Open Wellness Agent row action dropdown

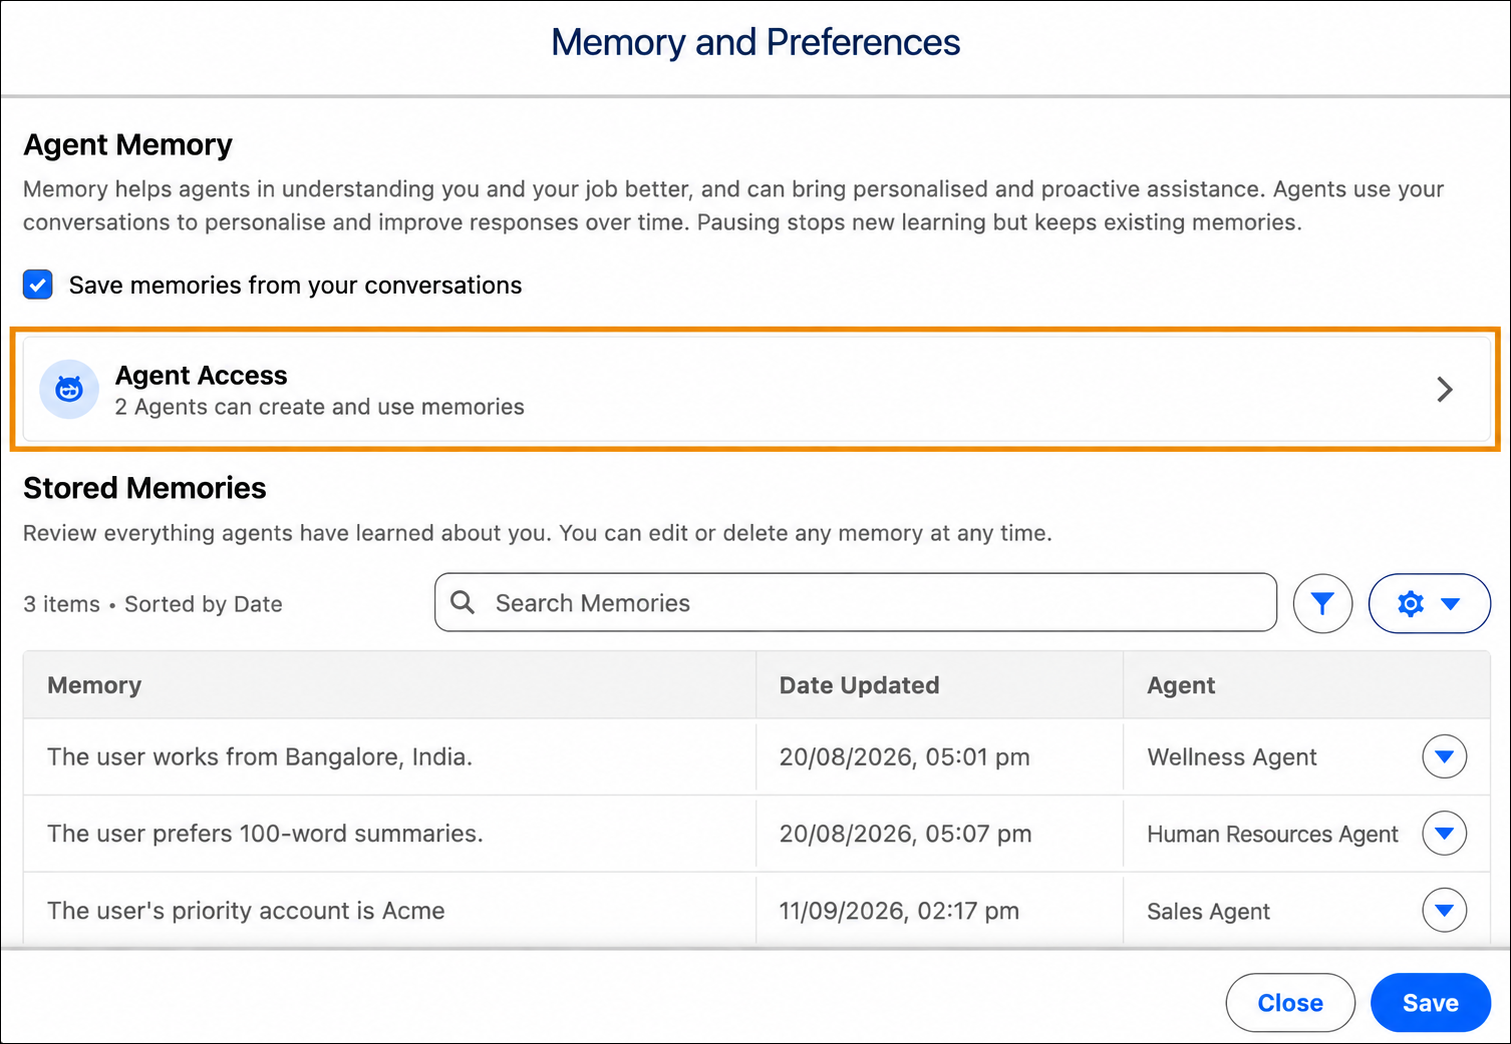coord(1444,756)
